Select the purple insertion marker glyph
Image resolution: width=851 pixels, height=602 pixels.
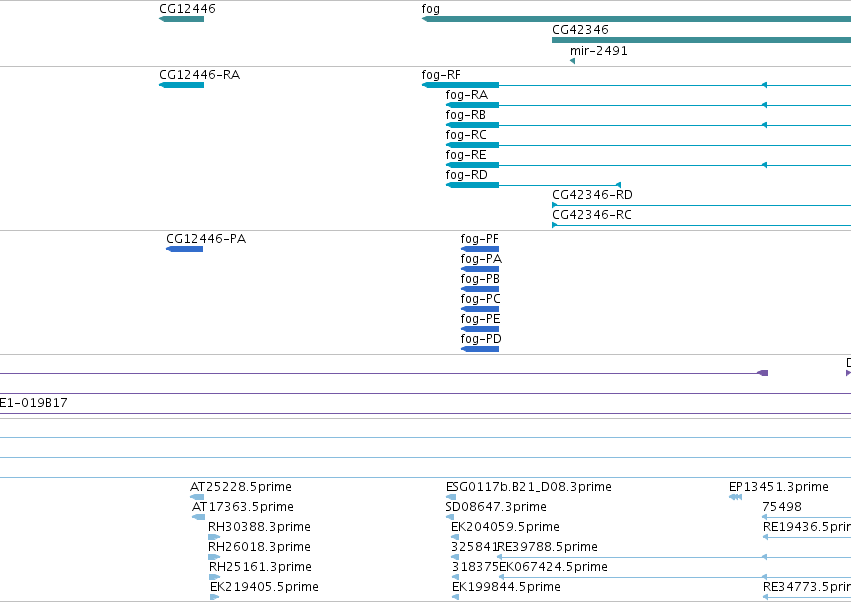click(x=763, y=373)
